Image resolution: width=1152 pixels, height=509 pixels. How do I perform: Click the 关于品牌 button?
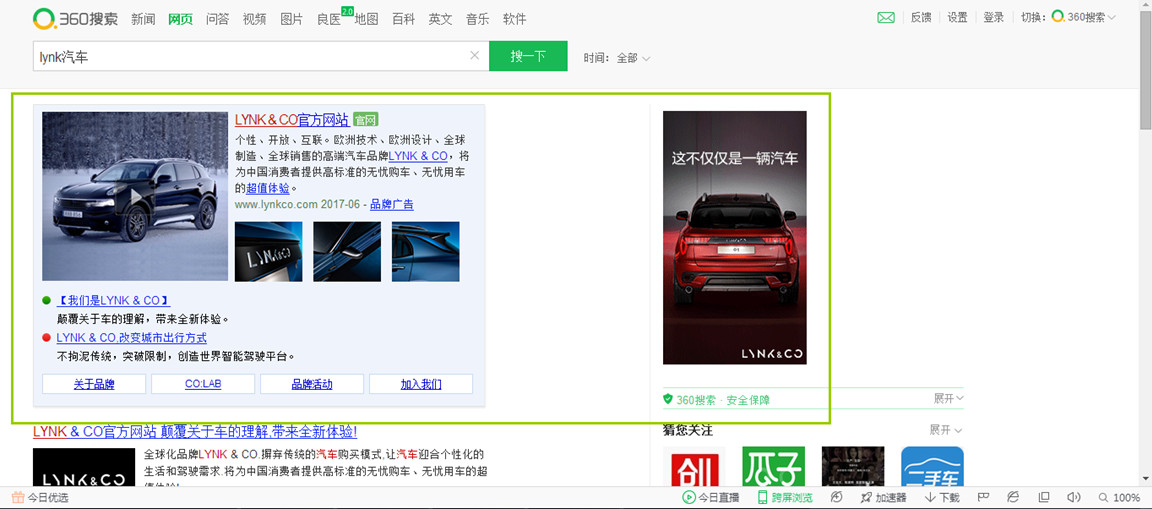click(94, 384)
